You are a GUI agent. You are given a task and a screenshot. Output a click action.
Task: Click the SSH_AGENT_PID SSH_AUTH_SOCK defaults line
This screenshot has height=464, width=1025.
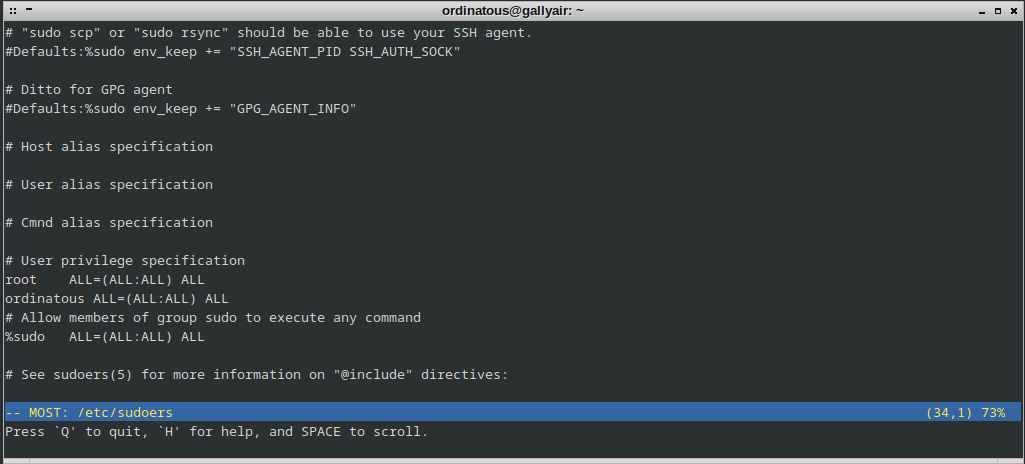[x=233, y=52]
